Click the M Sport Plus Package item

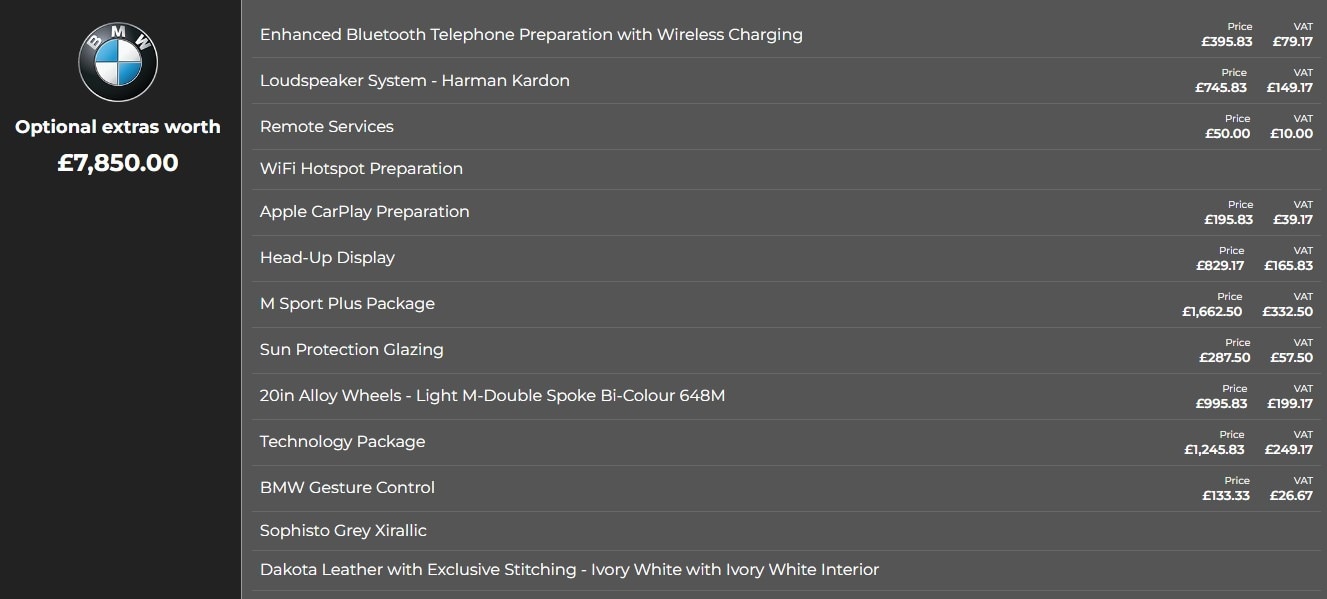click(347, 304)
